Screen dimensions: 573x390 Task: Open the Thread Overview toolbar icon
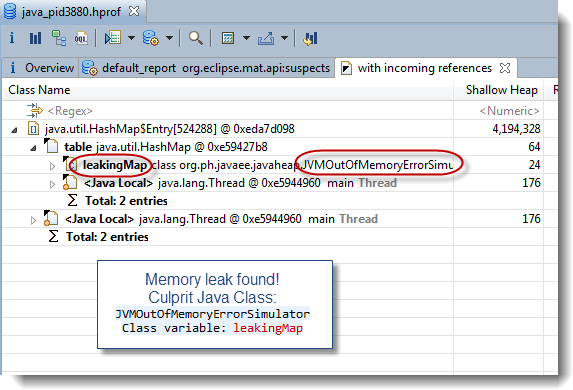113,38
